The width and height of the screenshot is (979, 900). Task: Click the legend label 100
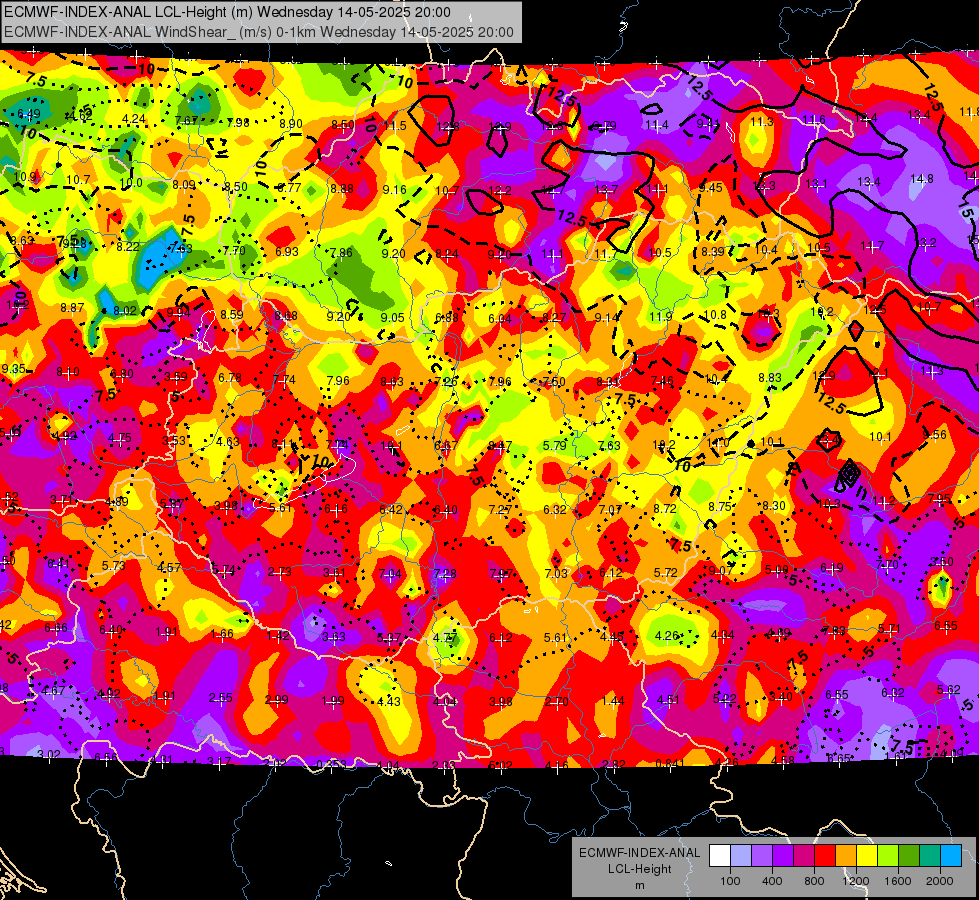(x=730, y=881)
